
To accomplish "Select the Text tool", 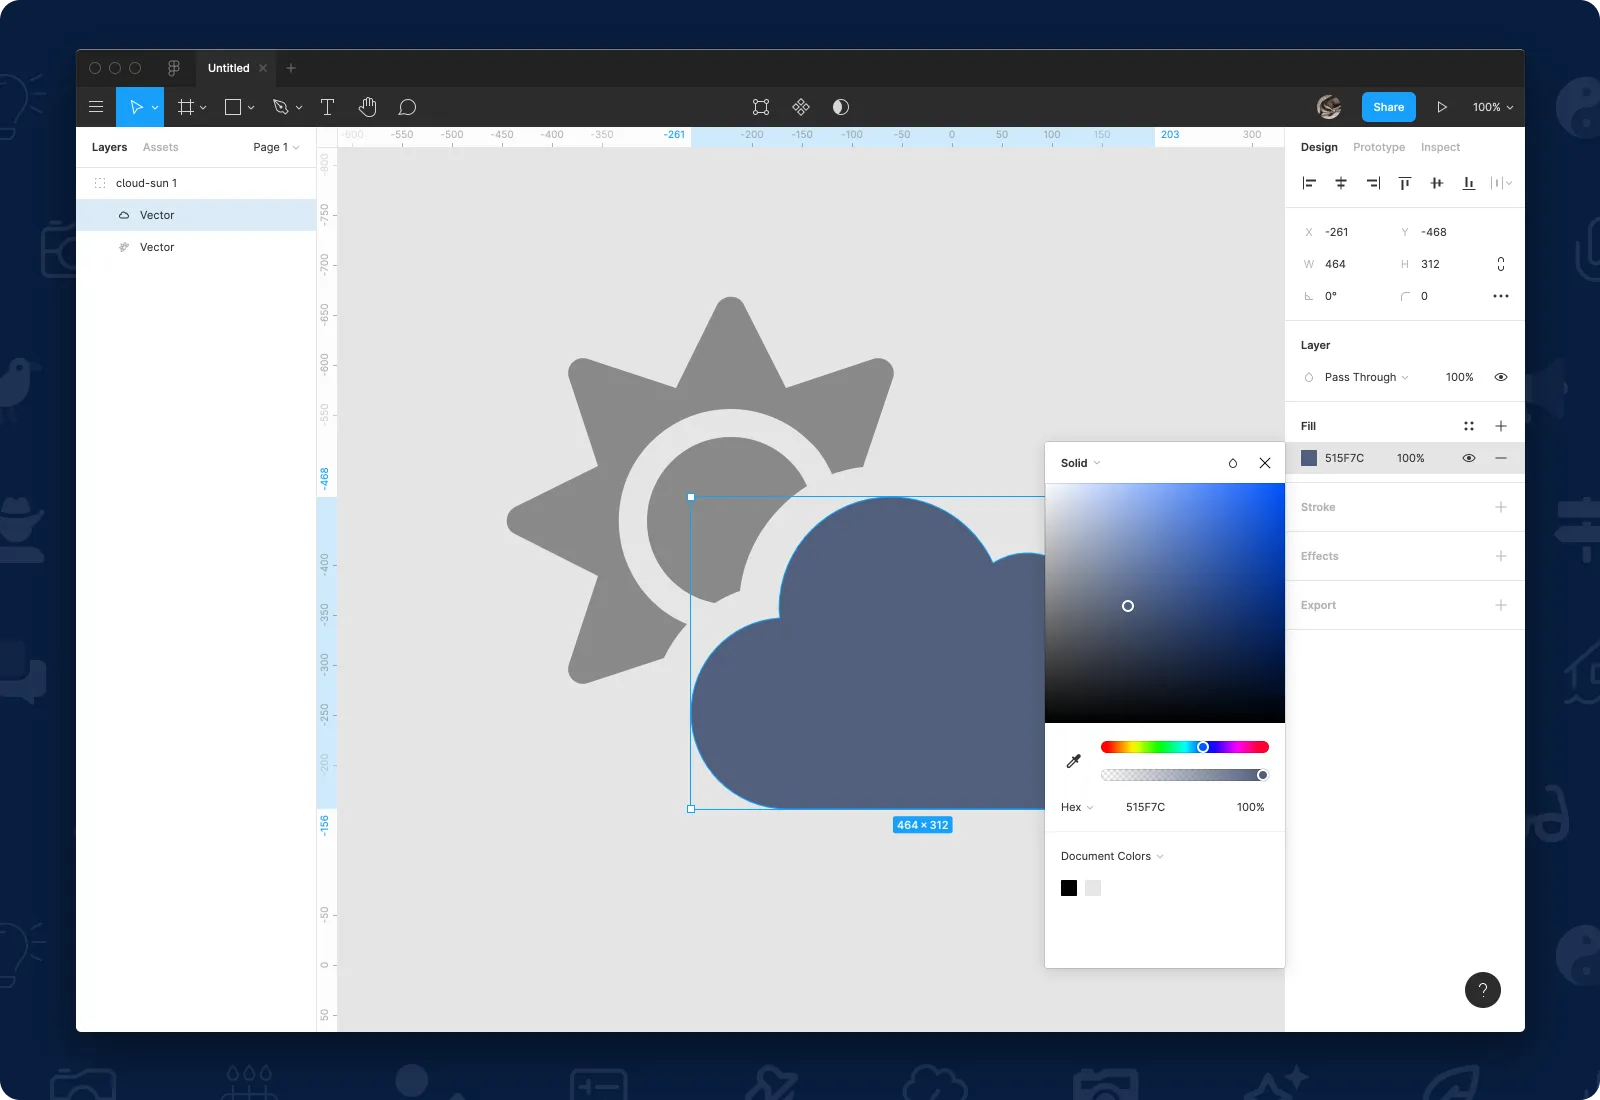I will point(327,107).
